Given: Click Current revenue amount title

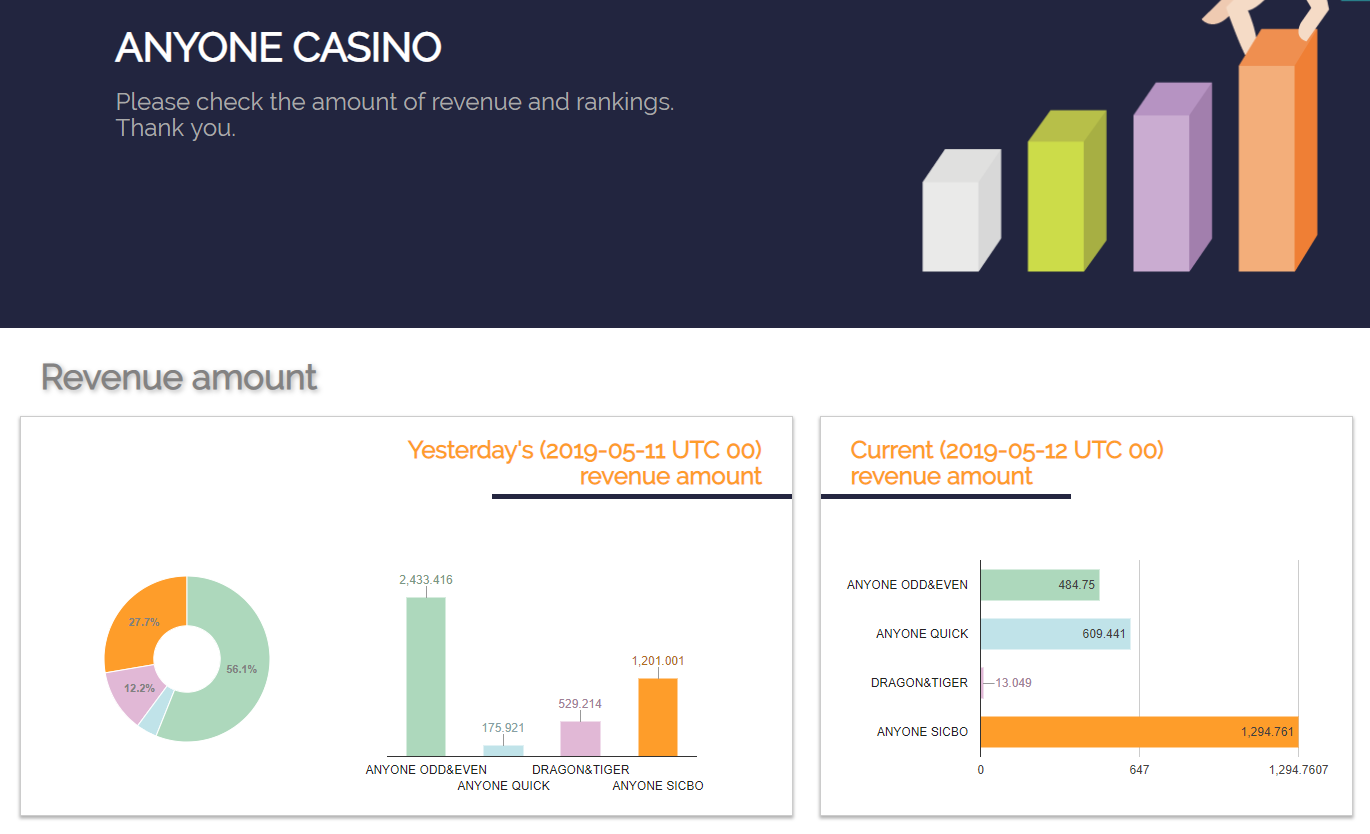Looking at the screenshot, I should click(x=1007, y=463).
